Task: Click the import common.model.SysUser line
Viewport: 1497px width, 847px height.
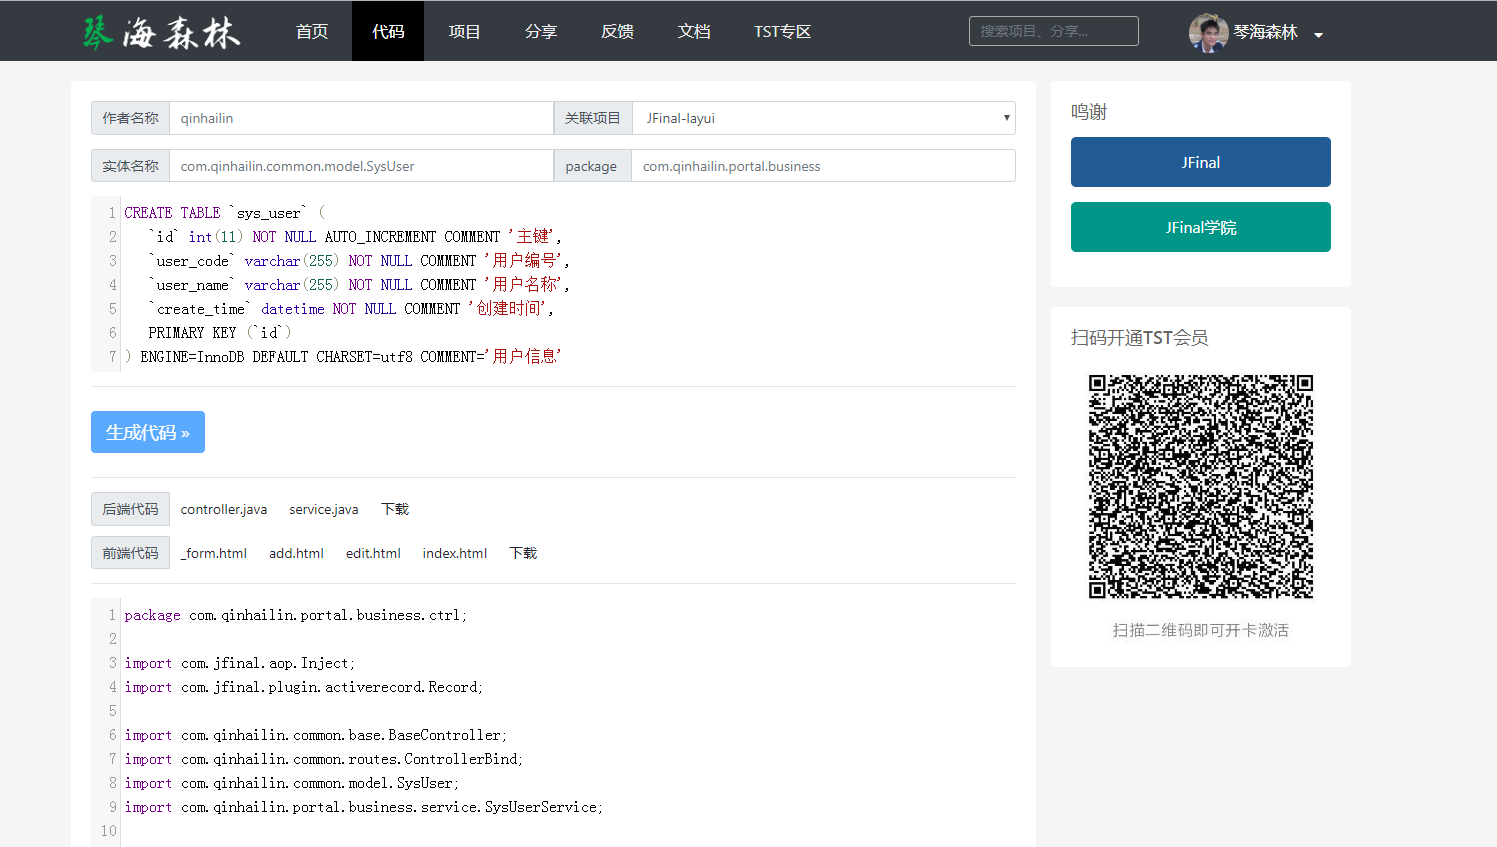Action: pyautogui.click(x=292, y=783)
